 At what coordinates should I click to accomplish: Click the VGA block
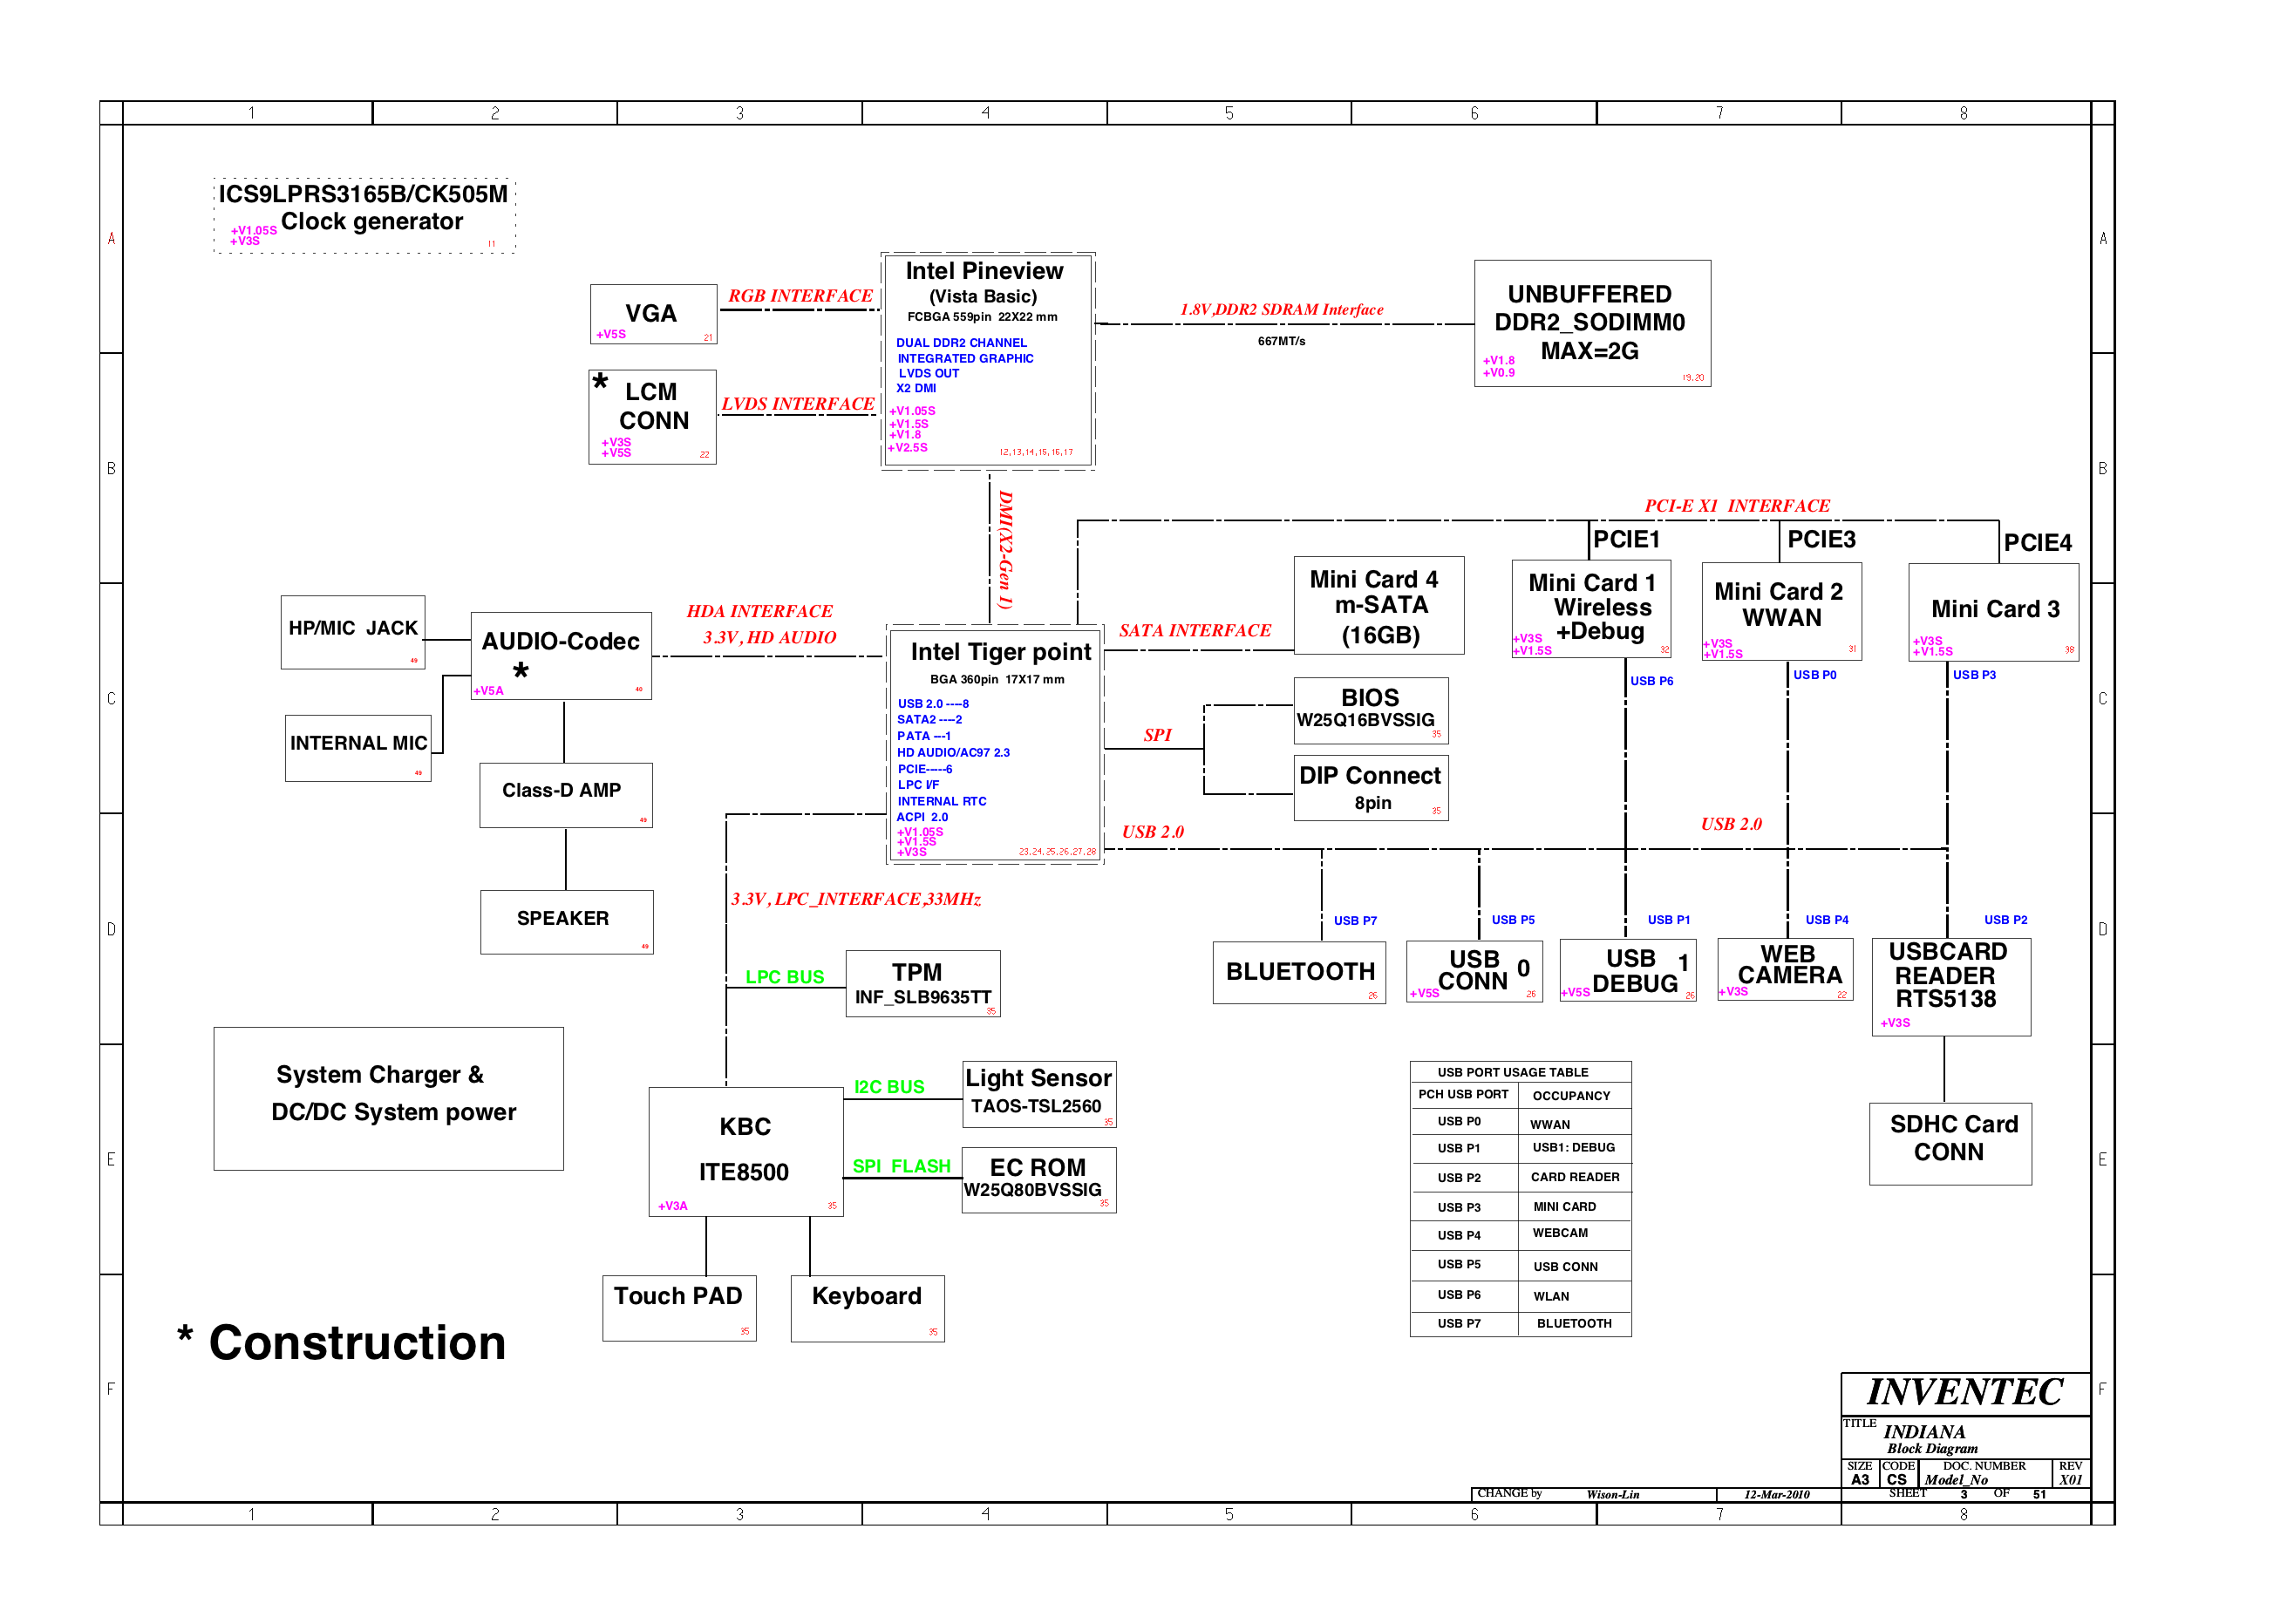[653, 314]
